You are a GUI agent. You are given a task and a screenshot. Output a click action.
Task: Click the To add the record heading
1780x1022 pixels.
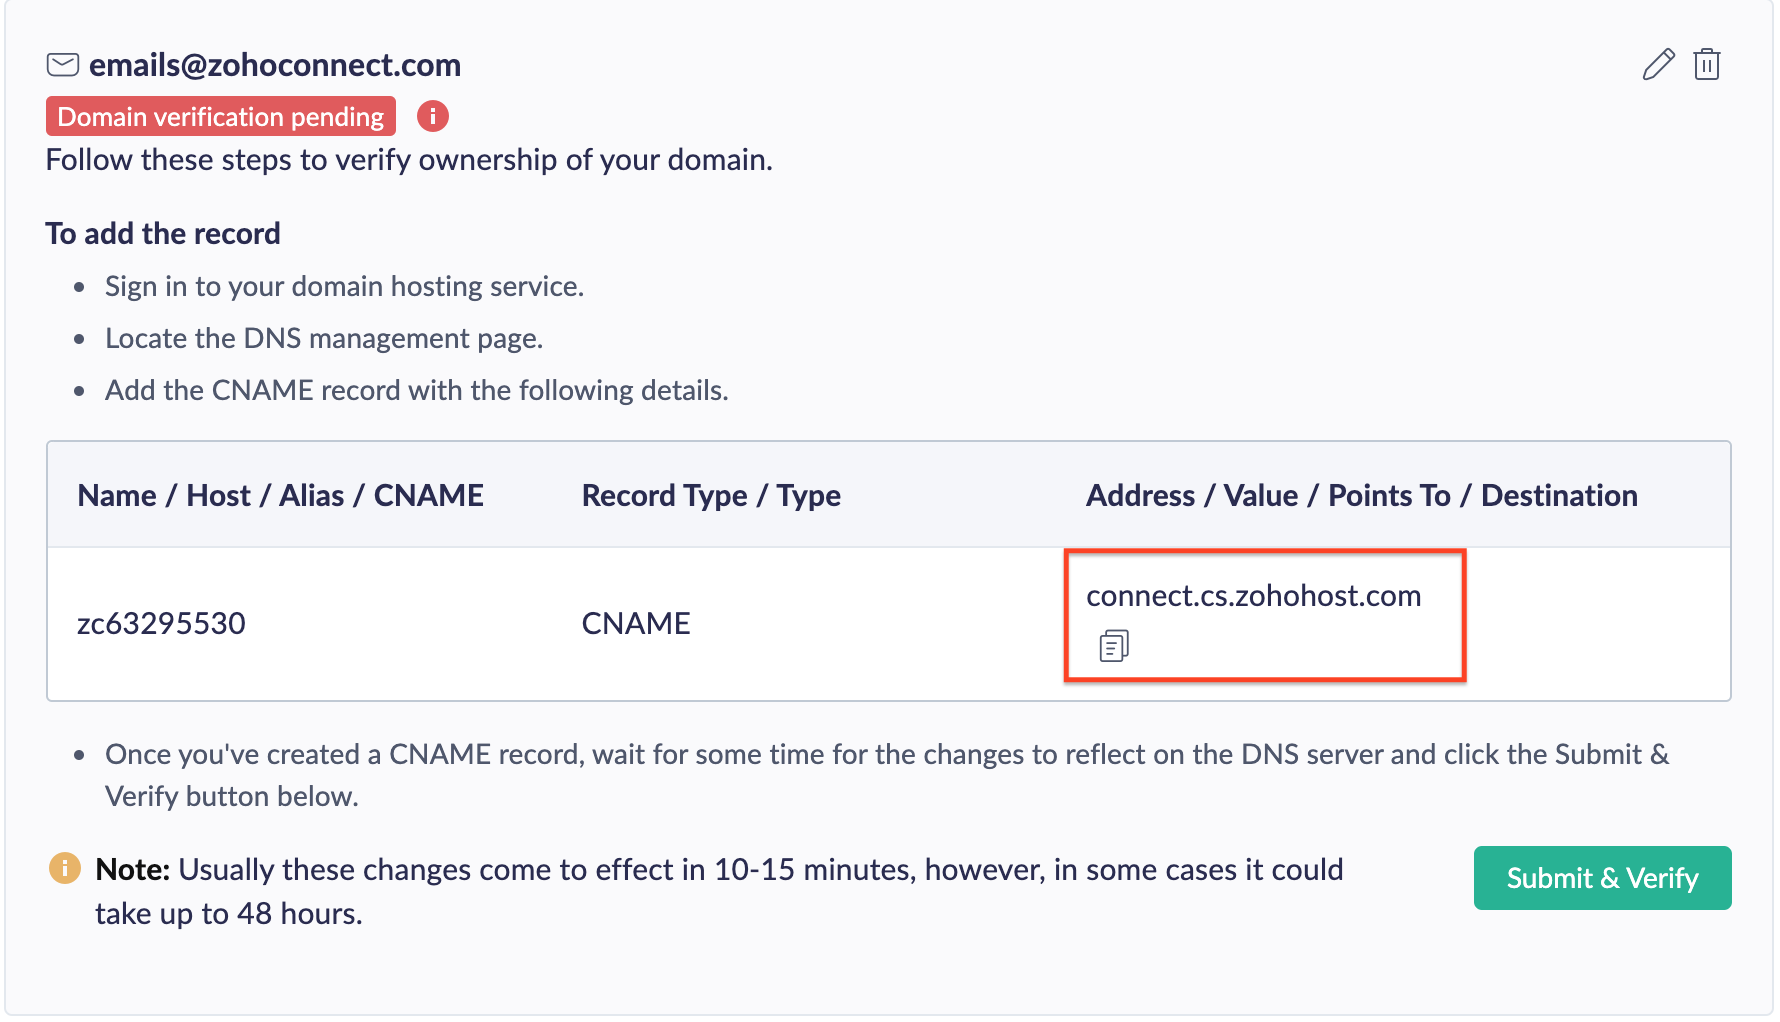[163, 234]
